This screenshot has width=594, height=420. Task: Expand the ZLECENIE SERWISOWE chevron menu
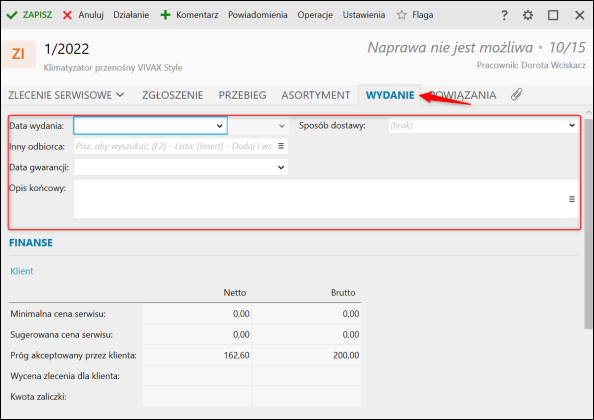120,95
